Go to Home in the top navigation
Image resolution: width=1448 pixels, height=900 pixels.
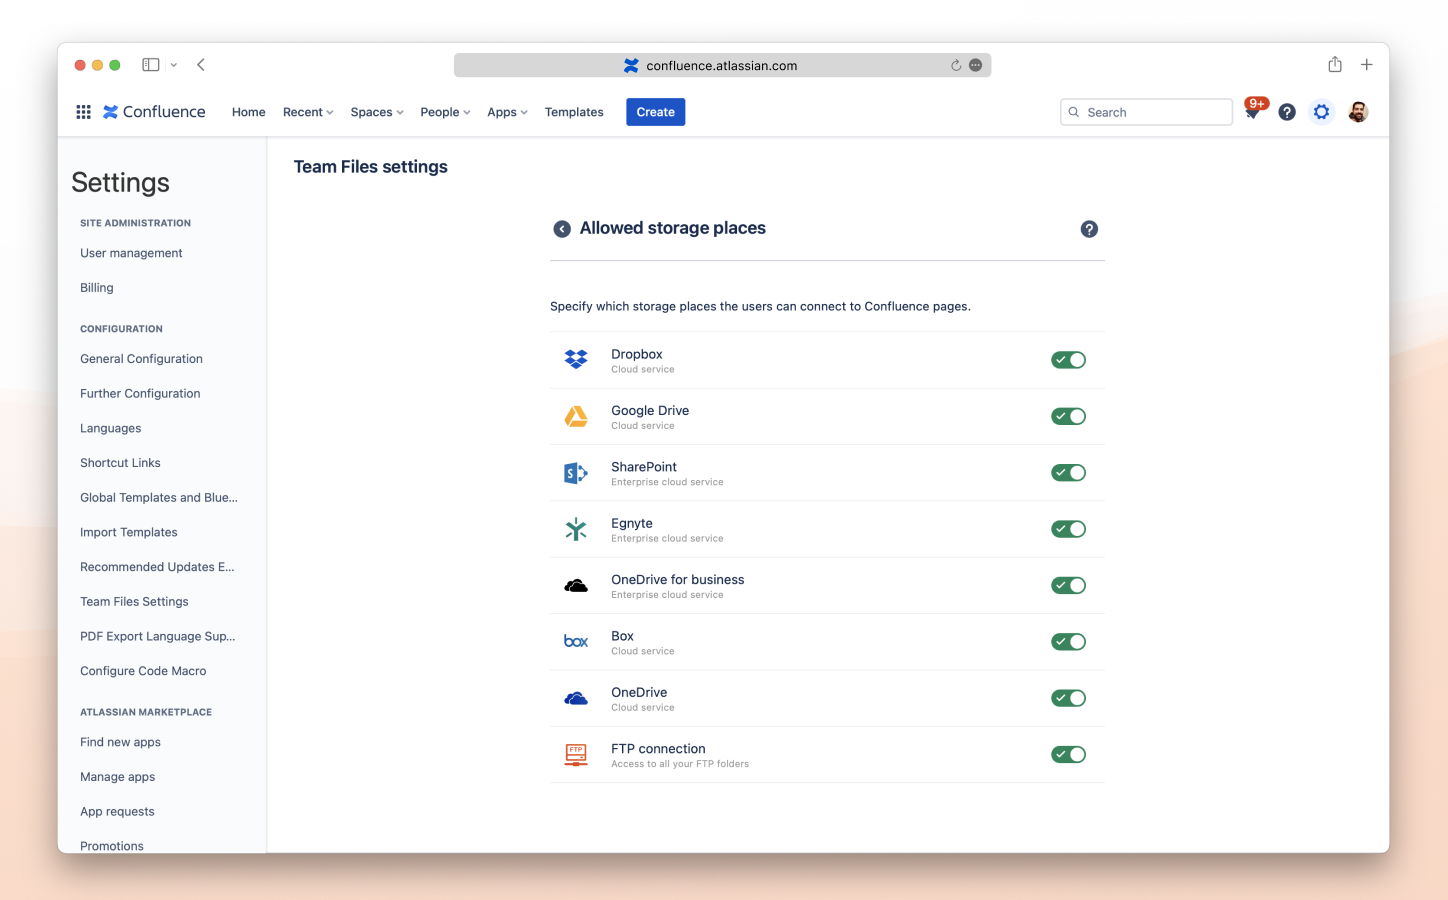pos(248,112)
